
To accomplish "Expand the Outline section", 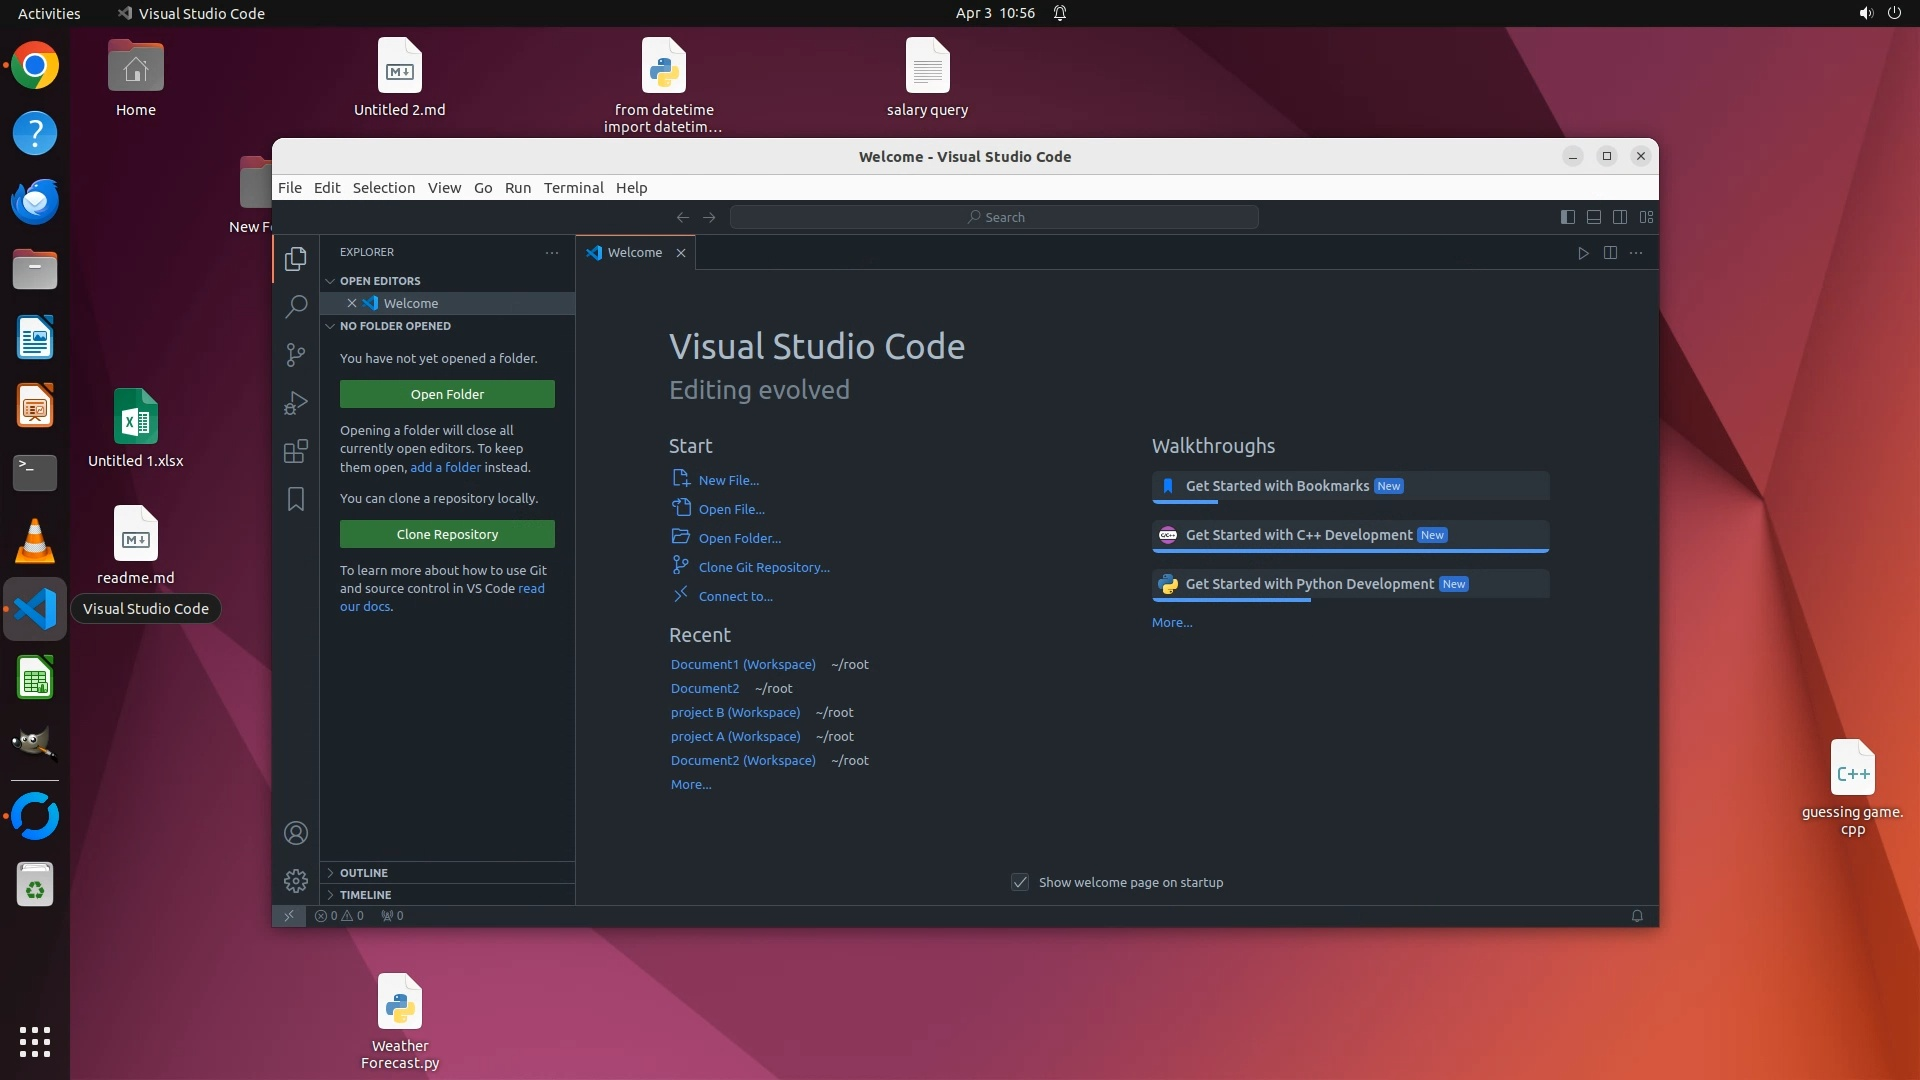I will pyautogui.click(x=364, y=873).
